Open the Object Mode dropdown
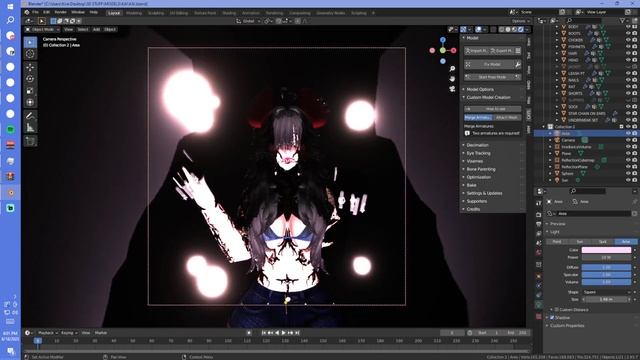640x360 pixels. click(x=42, y=29)
